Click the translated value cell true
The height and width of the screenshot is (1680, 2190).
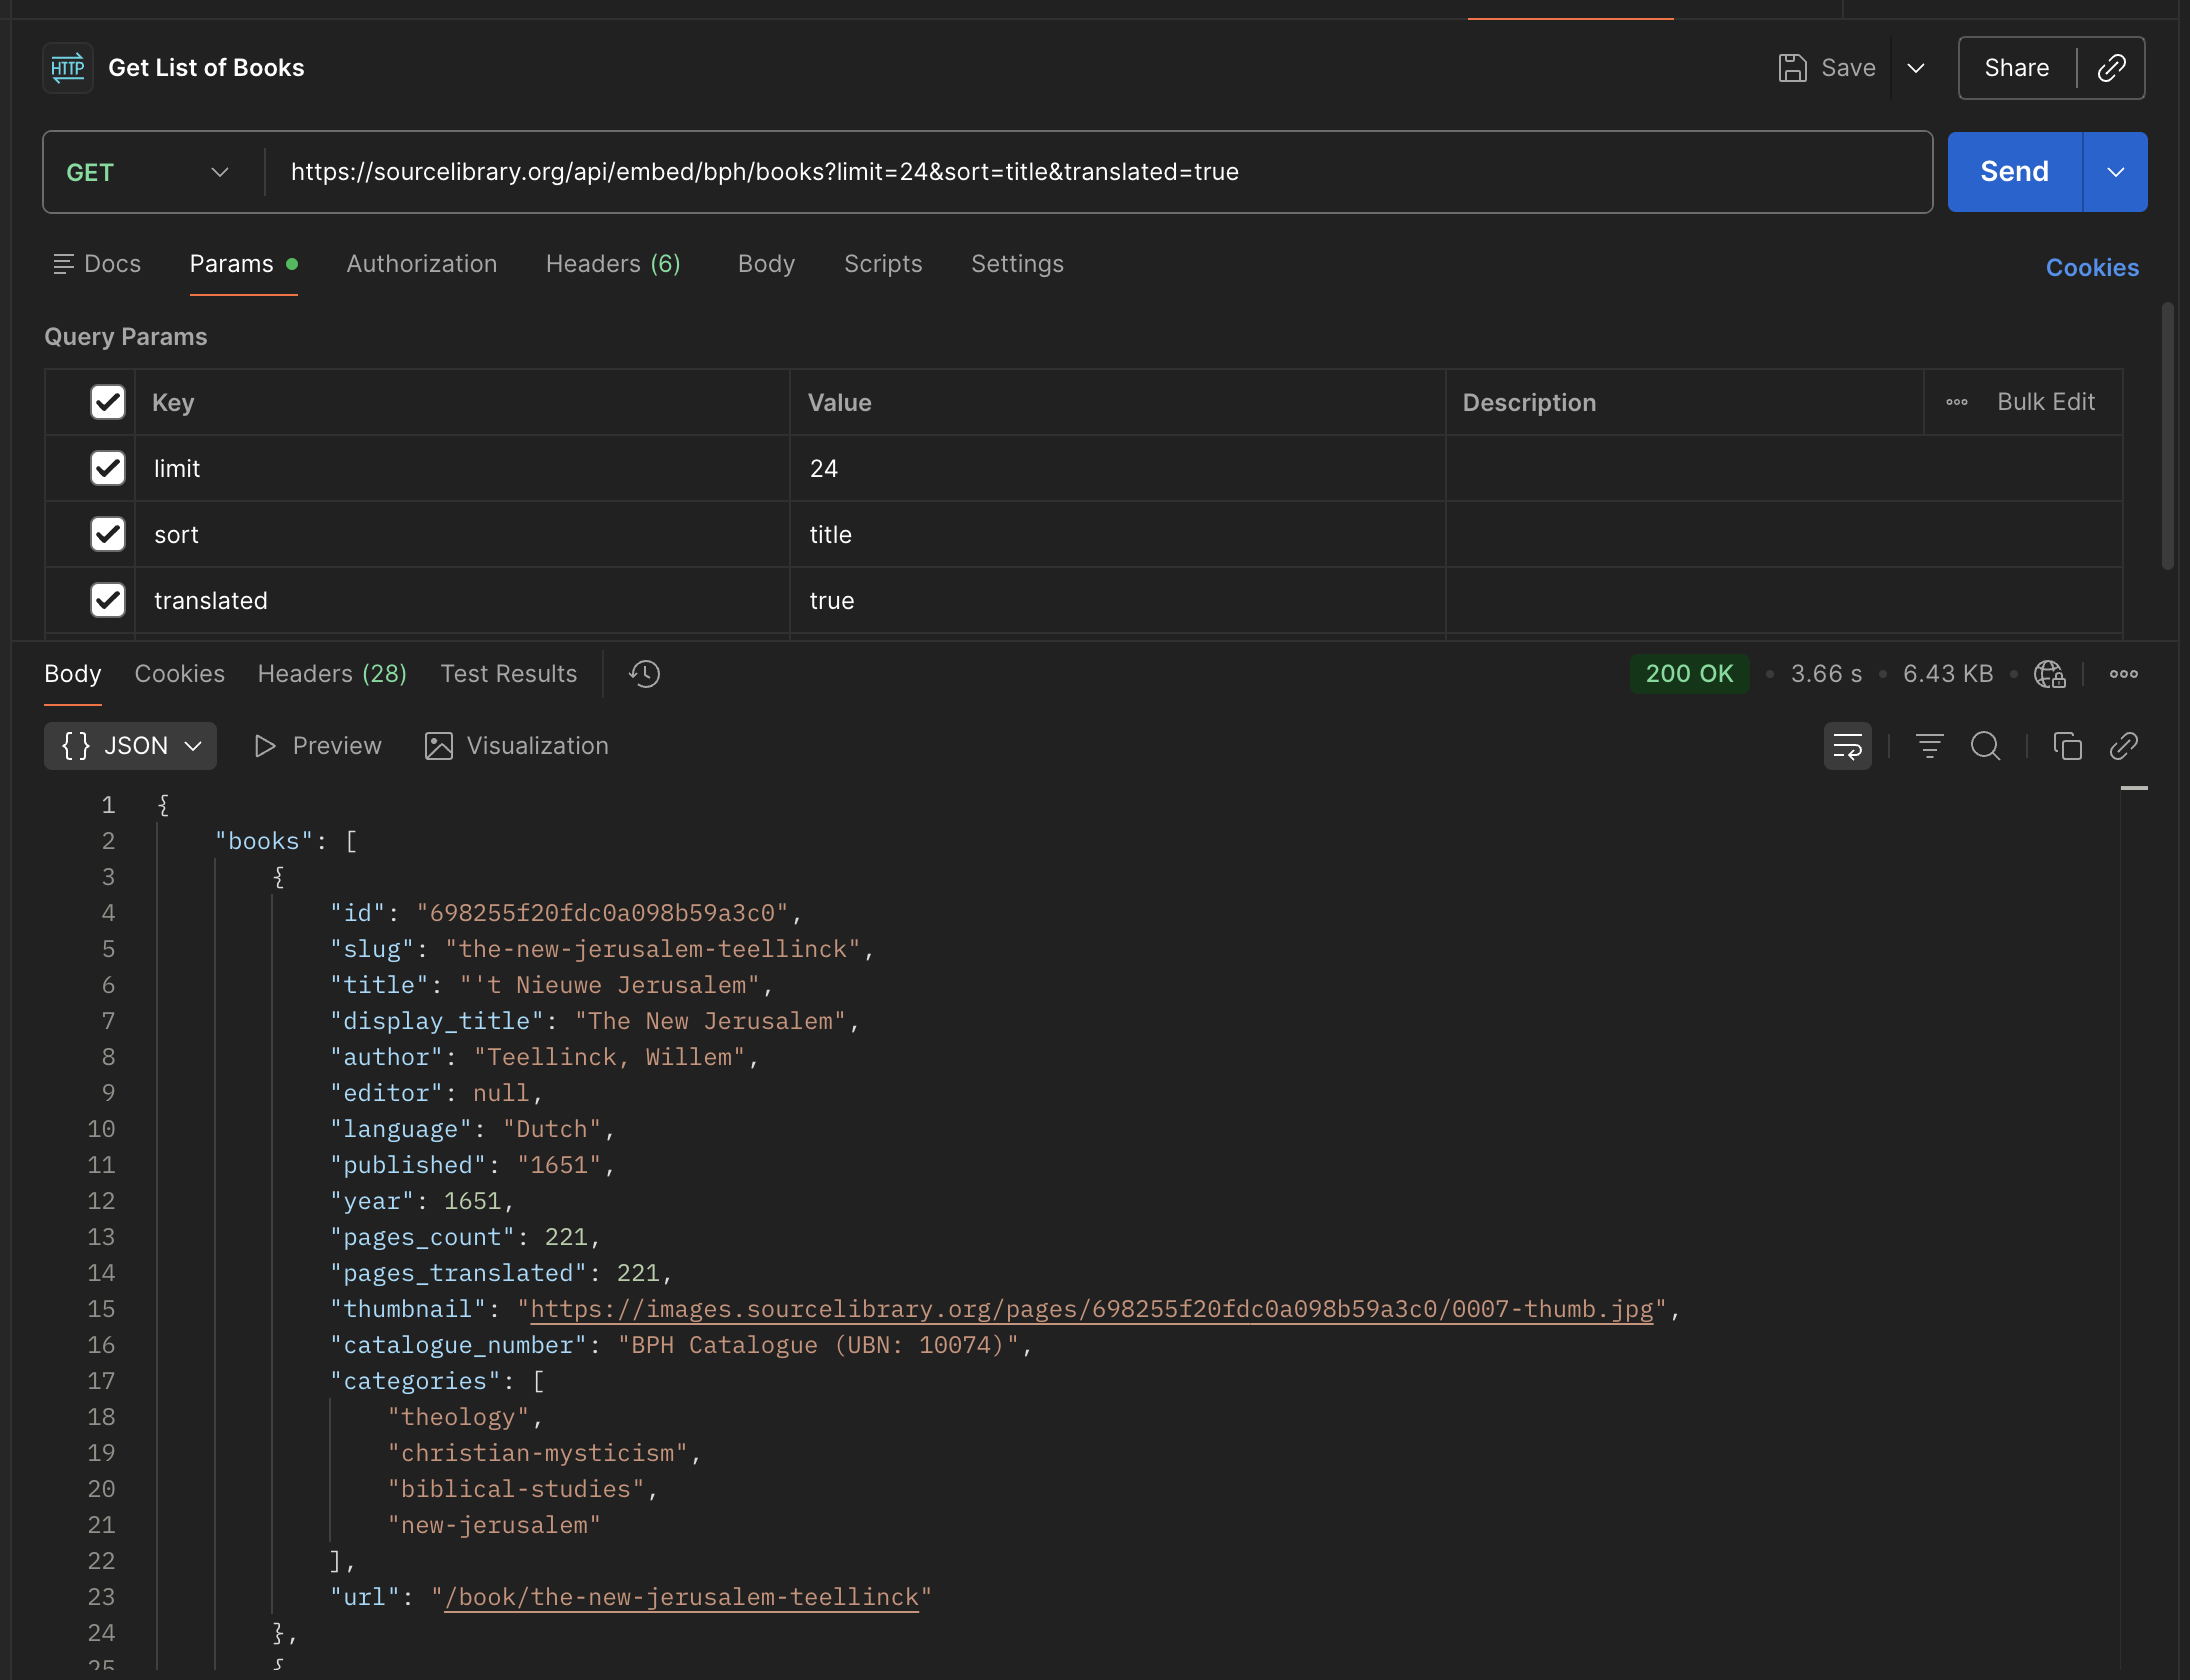(1117, 600)
